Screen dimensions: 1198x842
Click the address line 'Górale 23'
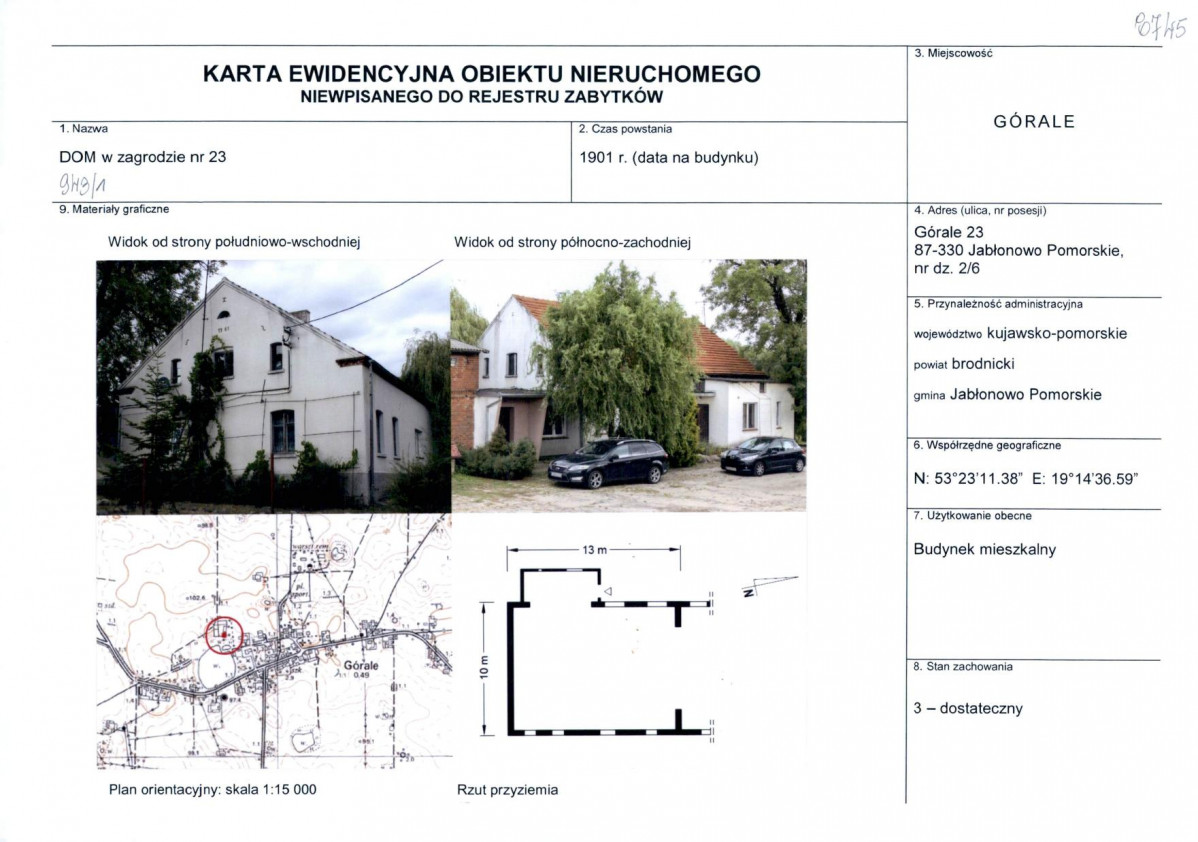coord(948,232)
